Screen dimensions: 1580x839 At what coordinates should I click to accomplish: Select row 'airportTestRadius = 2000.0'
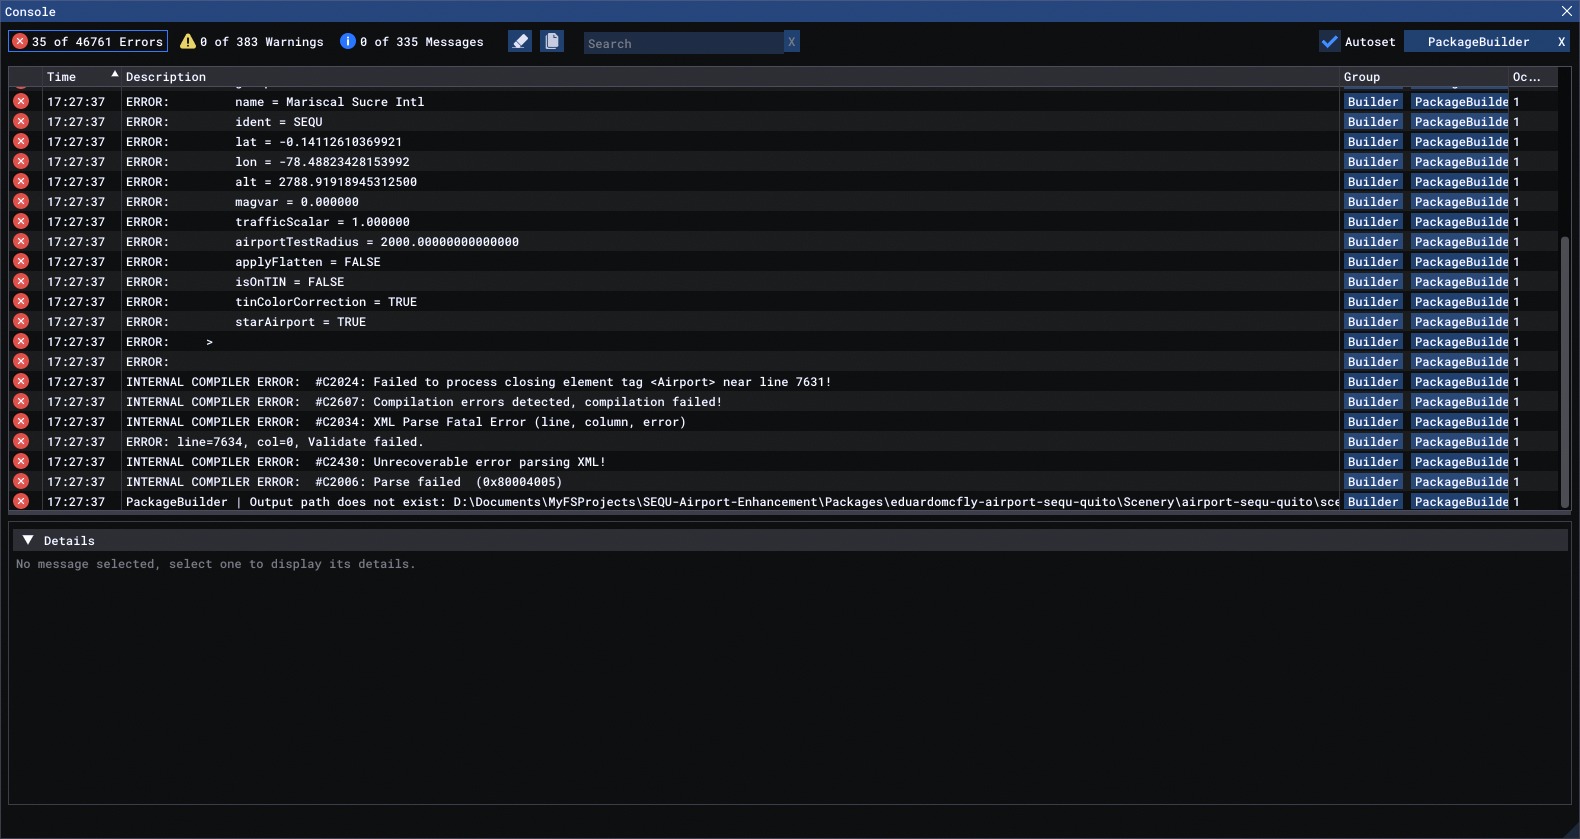(784, 242)
